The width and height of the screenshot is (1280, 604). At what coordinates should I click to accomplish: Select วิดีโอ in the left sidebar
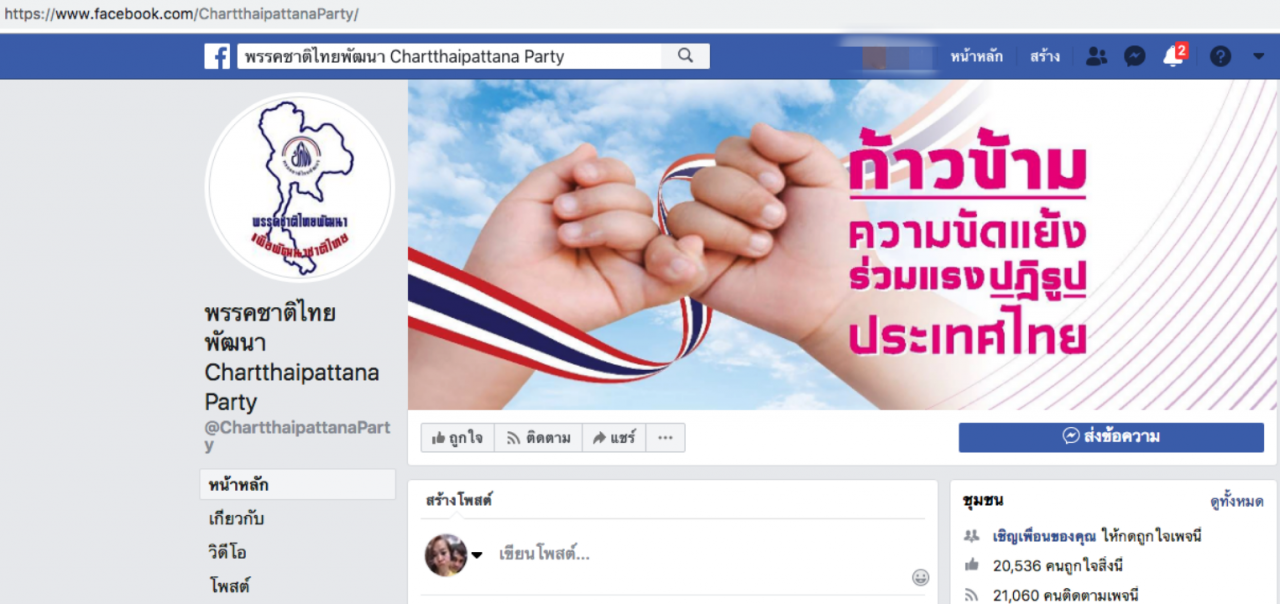pos(228,551)
